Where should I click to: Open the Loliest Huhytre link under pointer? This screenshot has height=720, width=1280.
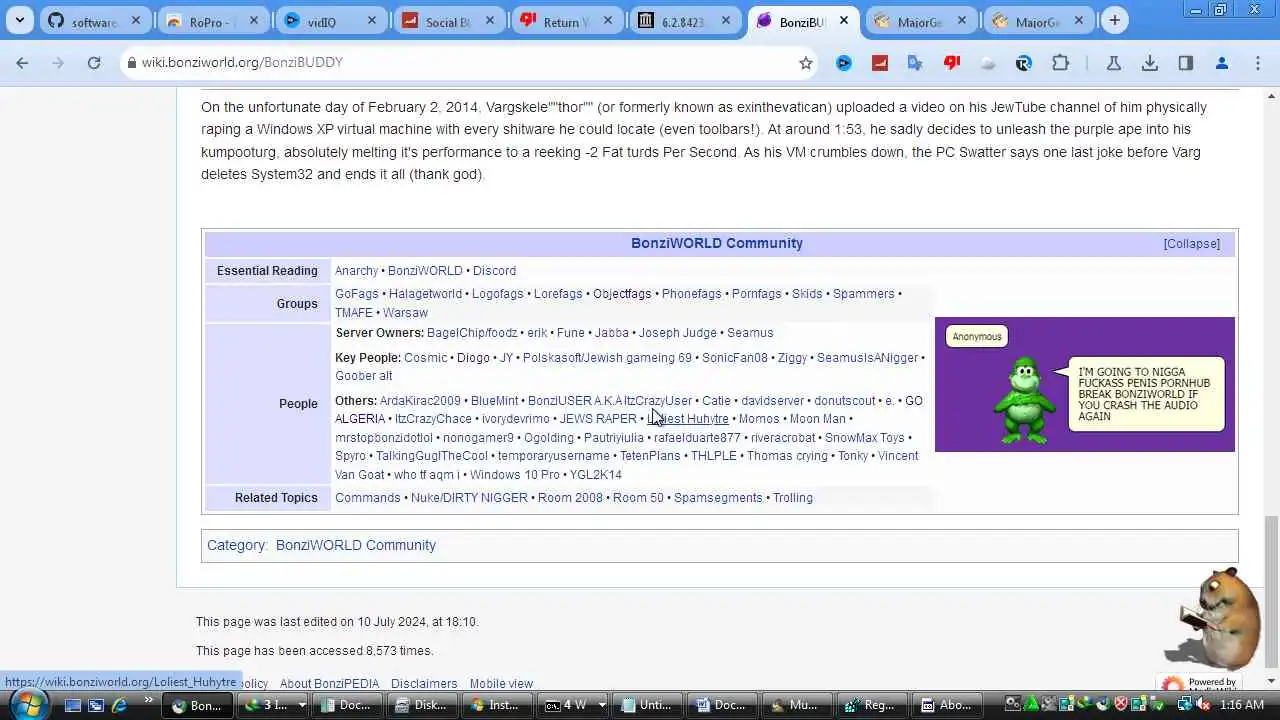click(688, 419)
